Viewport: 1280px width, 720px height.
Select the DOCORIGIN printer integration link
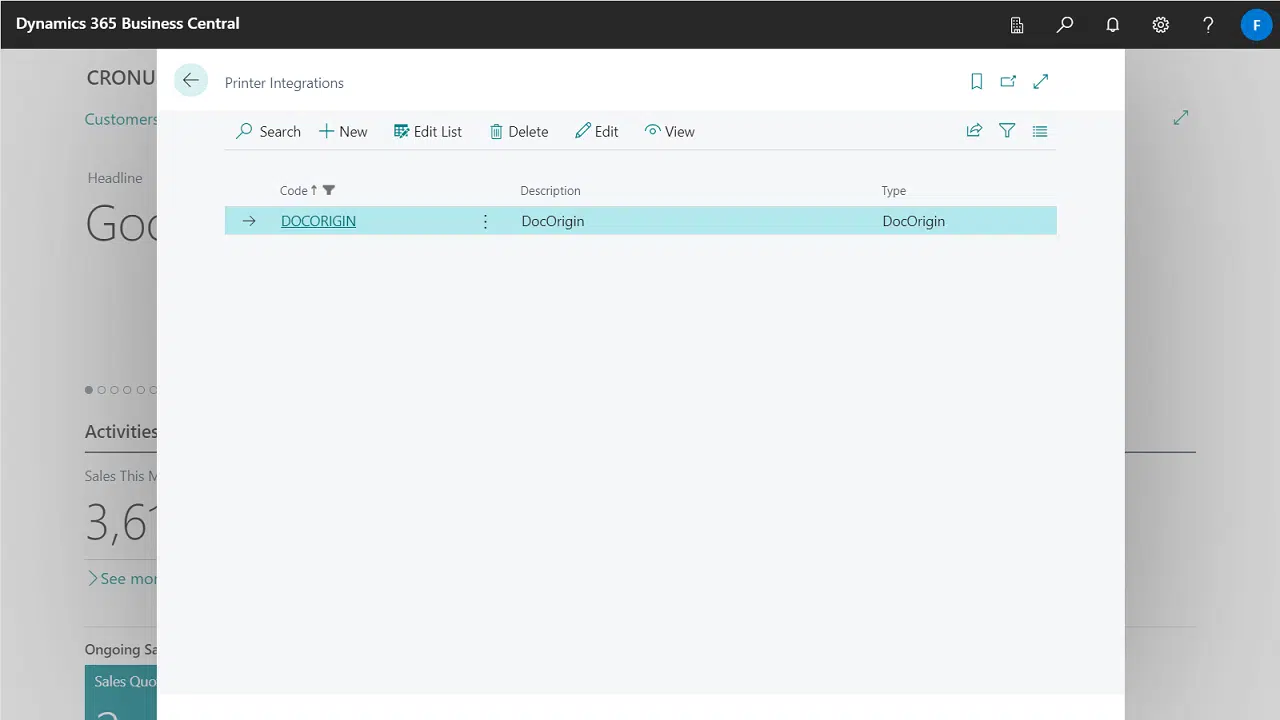318,221
